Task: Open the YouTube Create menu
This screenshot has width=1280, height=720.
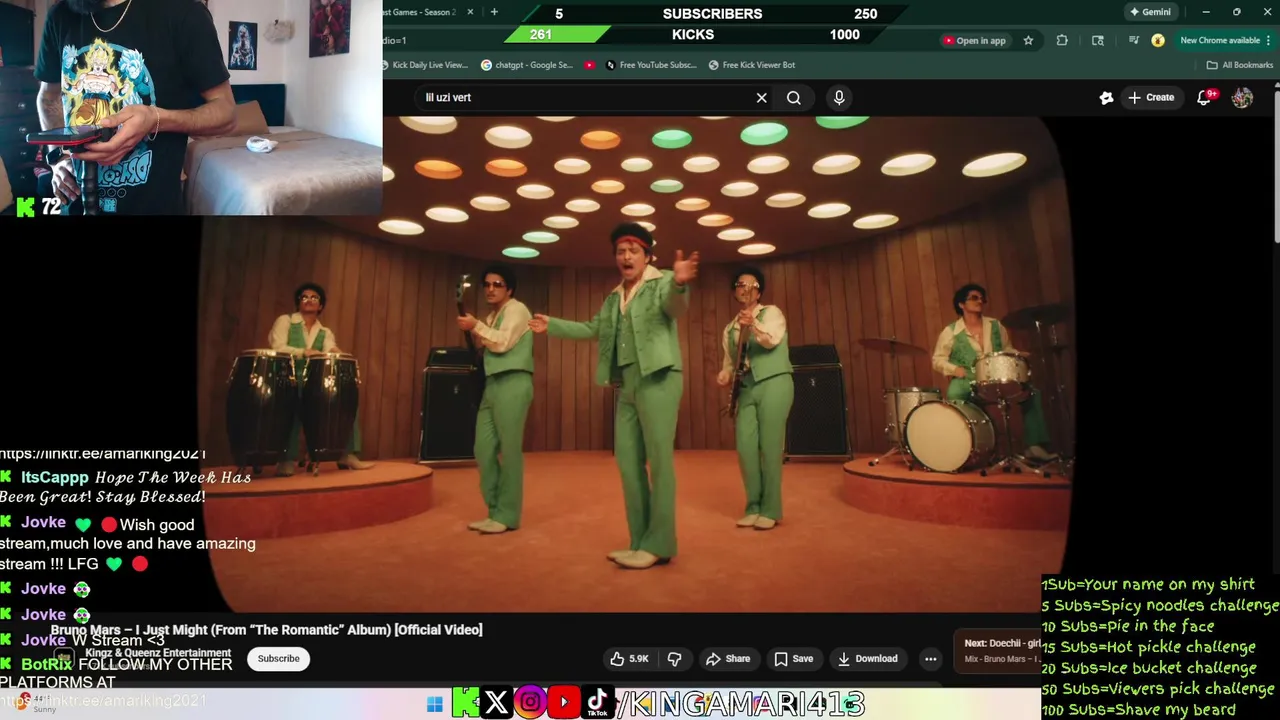Action: tap(1151, 98)
